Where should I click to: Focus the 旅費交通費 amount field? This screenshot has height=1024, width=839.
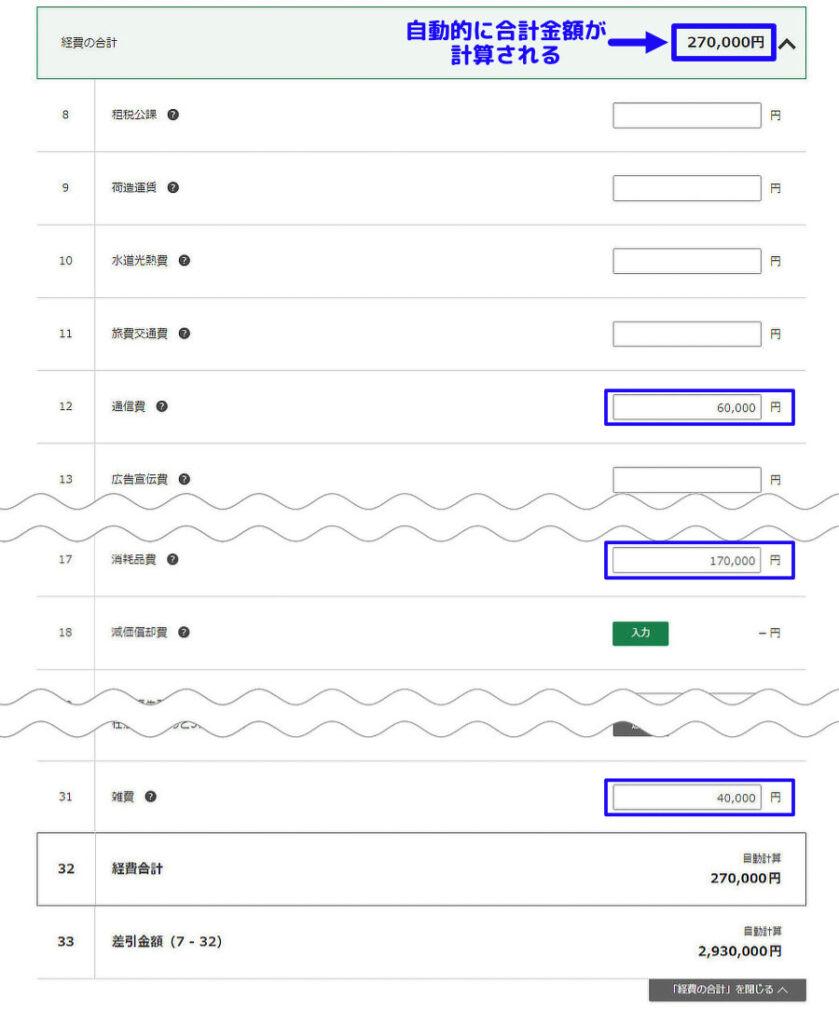click(687, 334)
